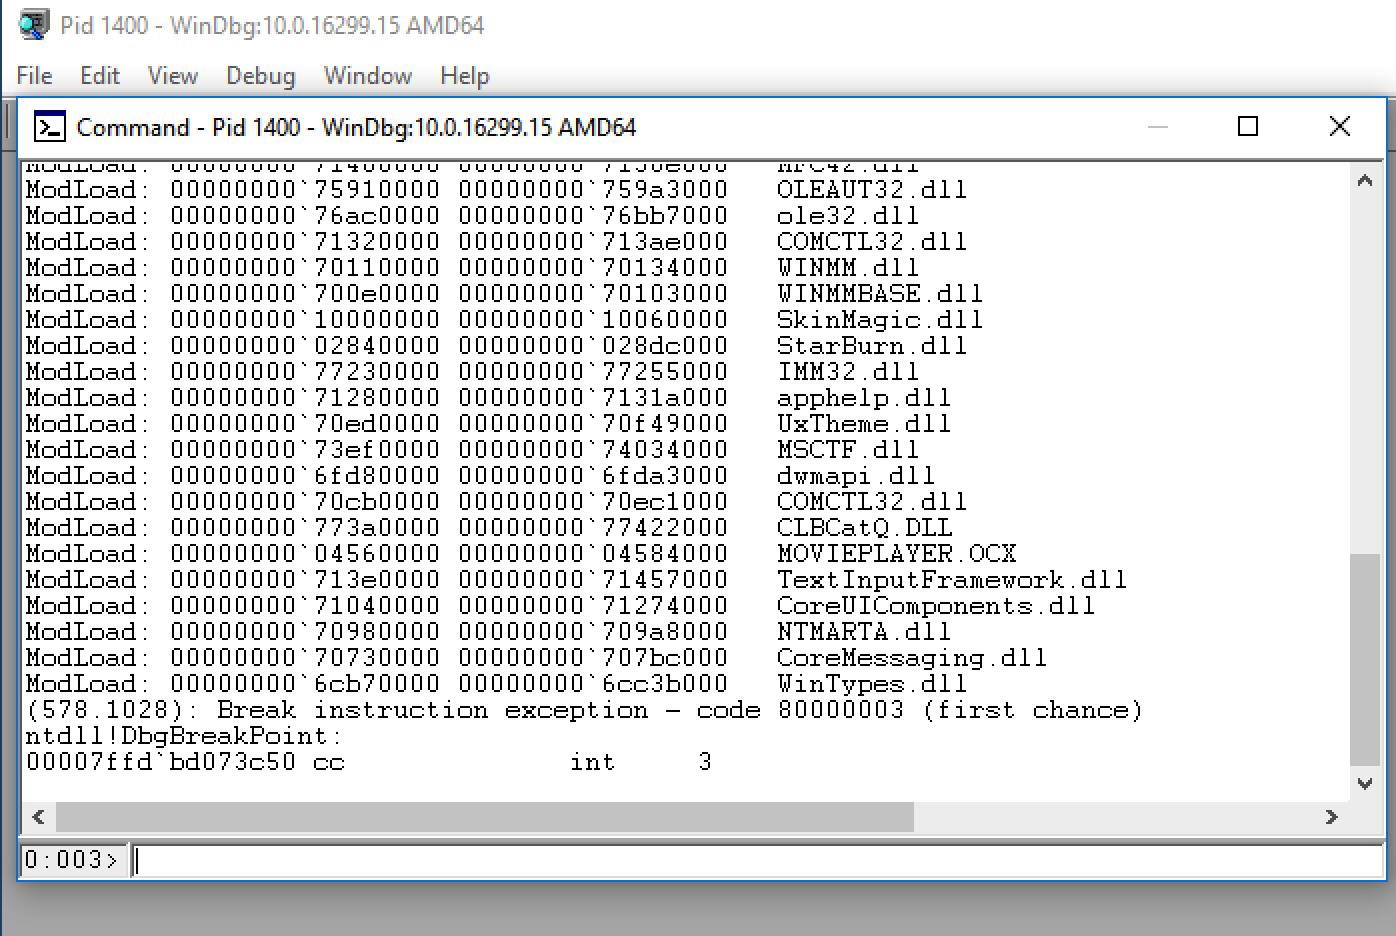Image resolution: width=1396 pixels, height=936 pixels.
Task: Click the WinDbg application icon in the title bar
Action: pyautogui.click(x=34, y=24)
